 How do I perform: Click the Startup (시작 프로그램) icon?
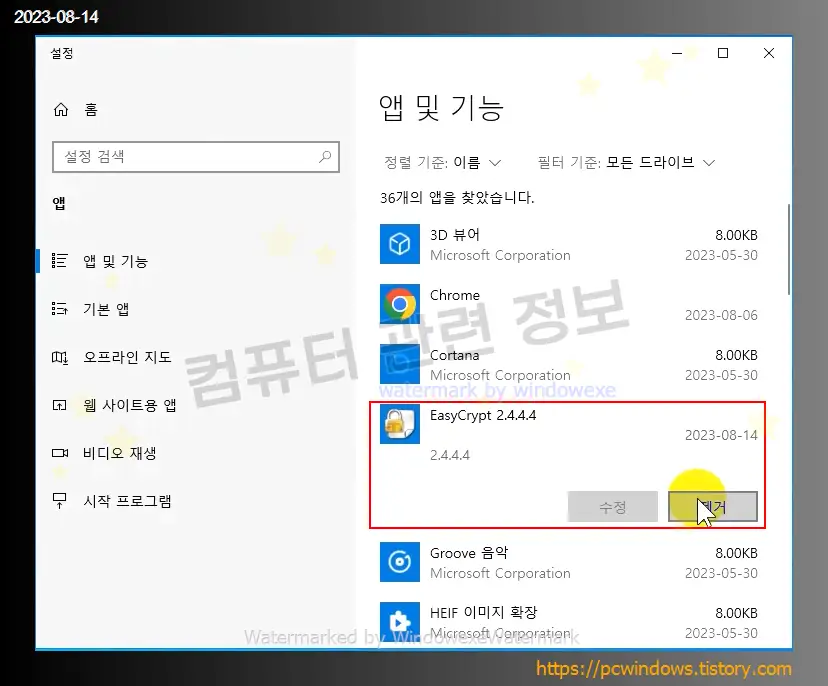[59, 501]
